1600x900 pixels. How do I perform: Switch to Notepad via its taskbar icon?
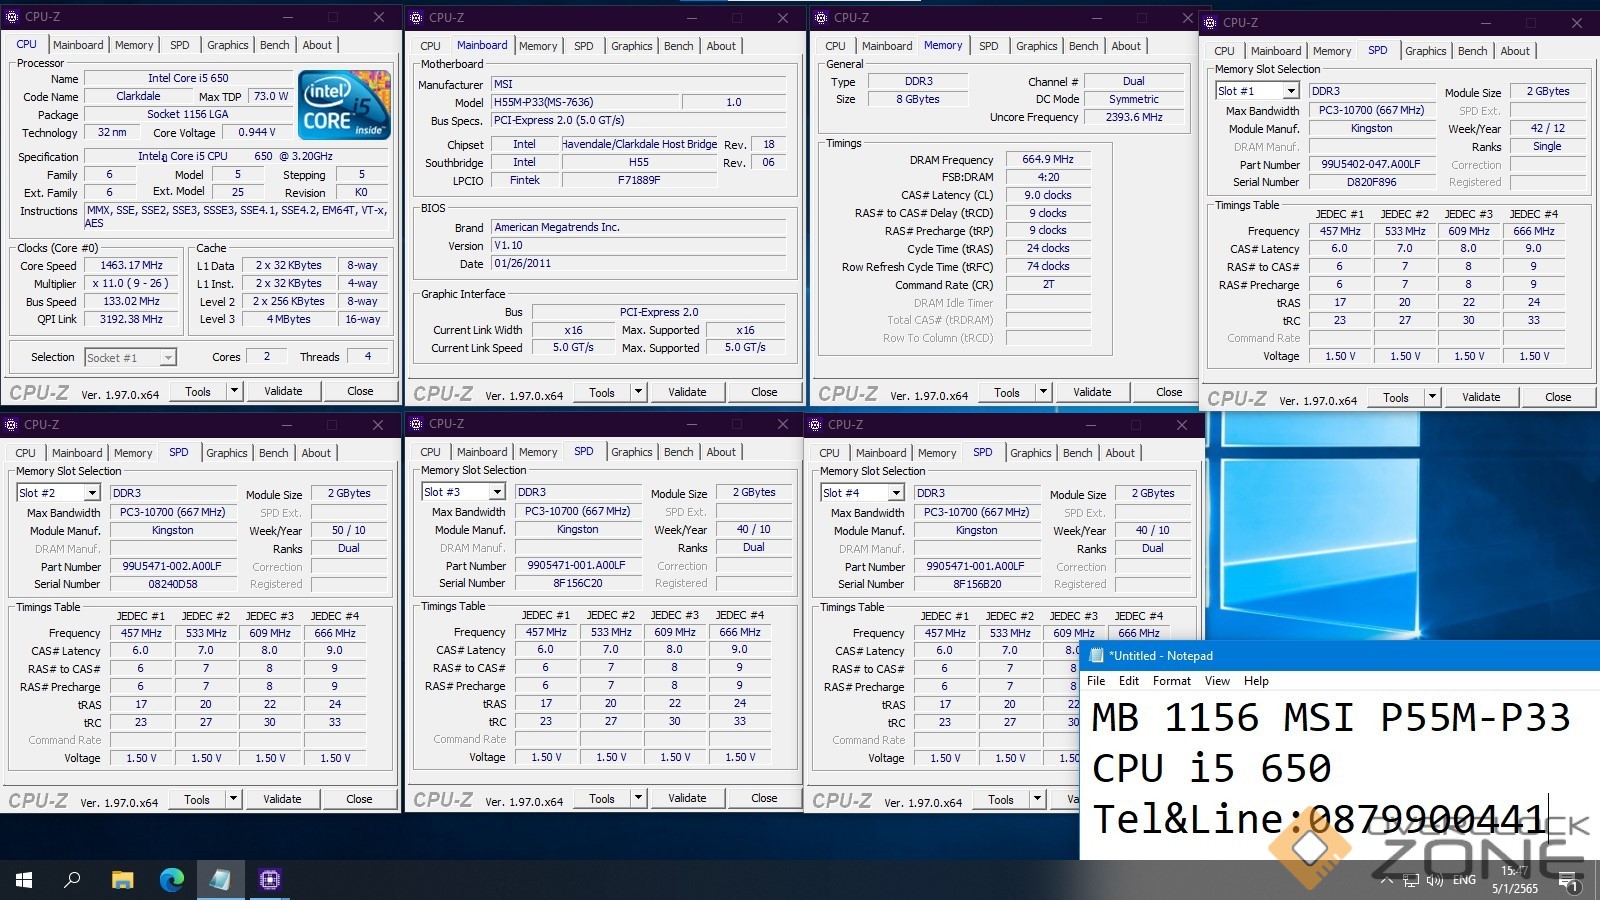point(220,880)
